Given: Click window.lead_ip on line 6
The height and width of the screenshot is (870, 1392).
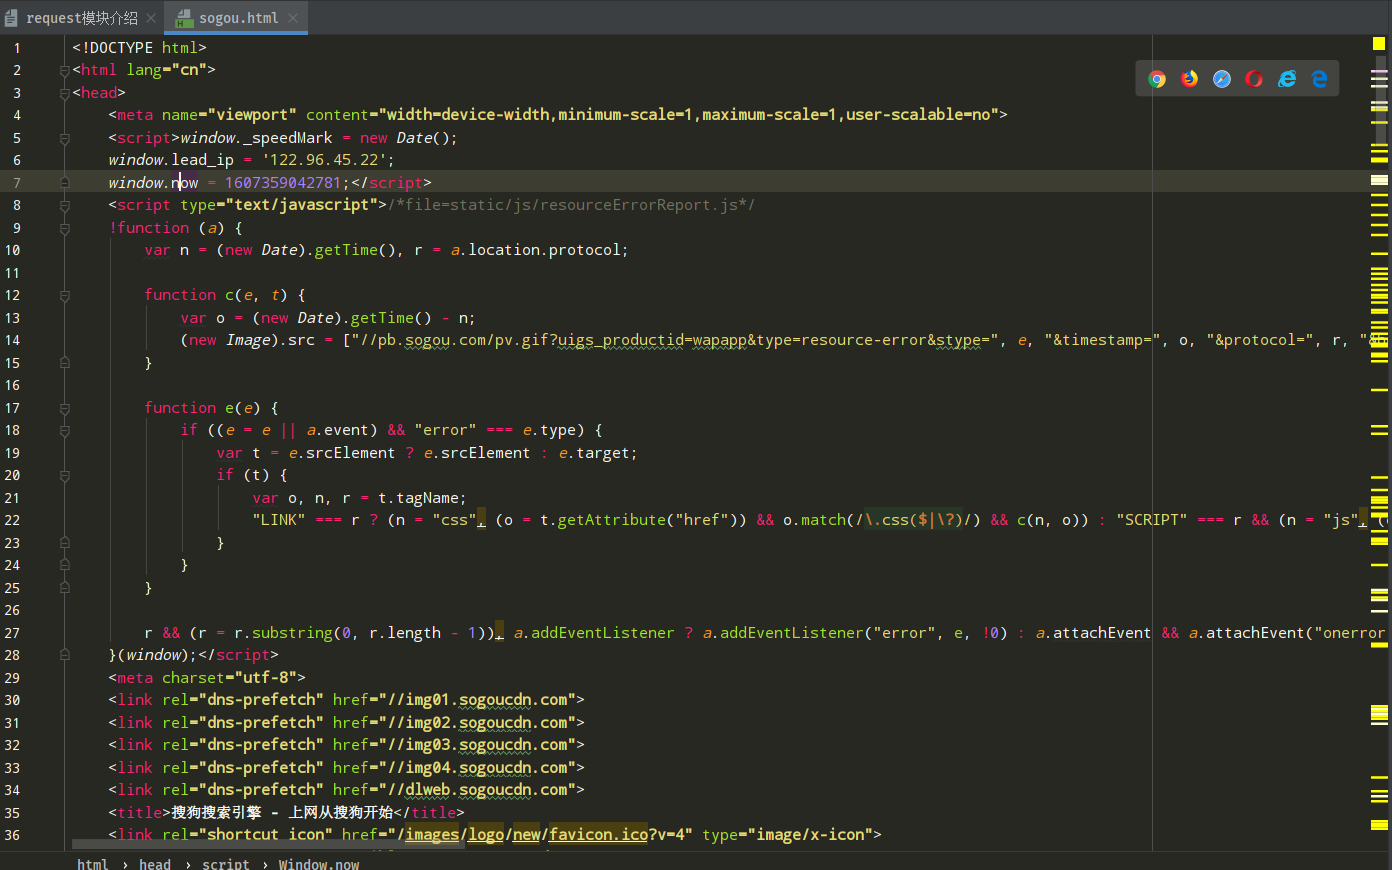Looking at the screenshot, I should [171, 160].
